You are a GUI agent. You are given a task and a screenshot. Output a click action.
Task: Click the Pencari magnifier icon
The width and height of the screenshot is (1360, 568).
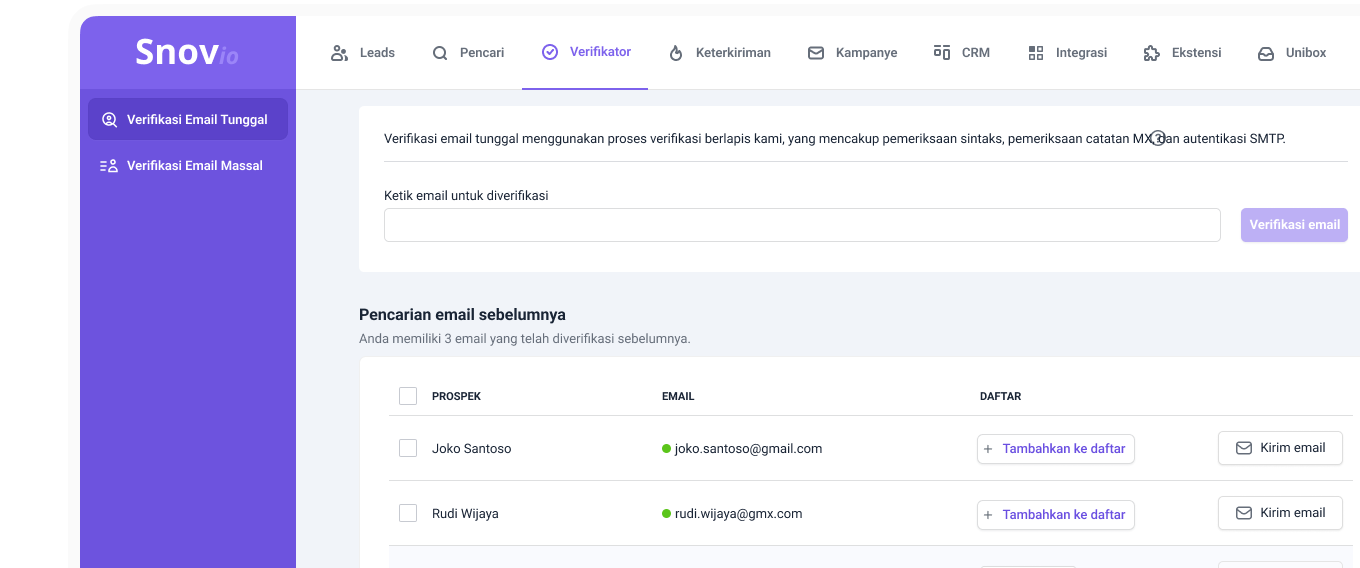[440, 53]
